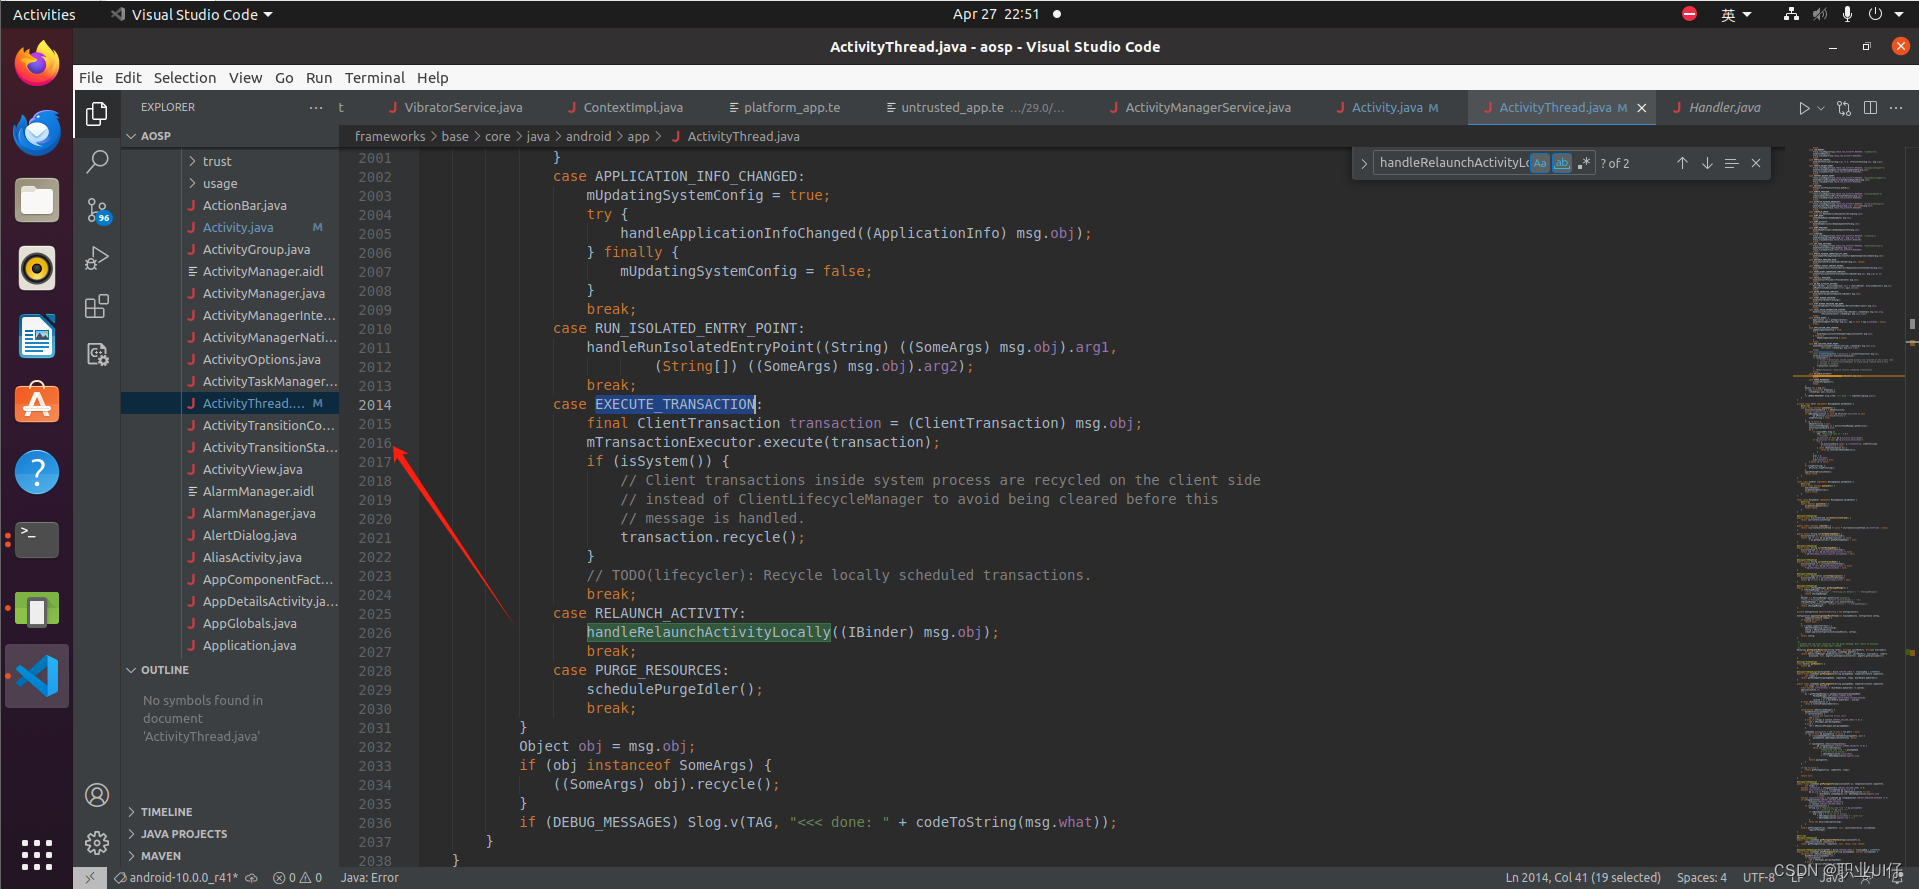Open the Extensions view

(x=97, y=306)
